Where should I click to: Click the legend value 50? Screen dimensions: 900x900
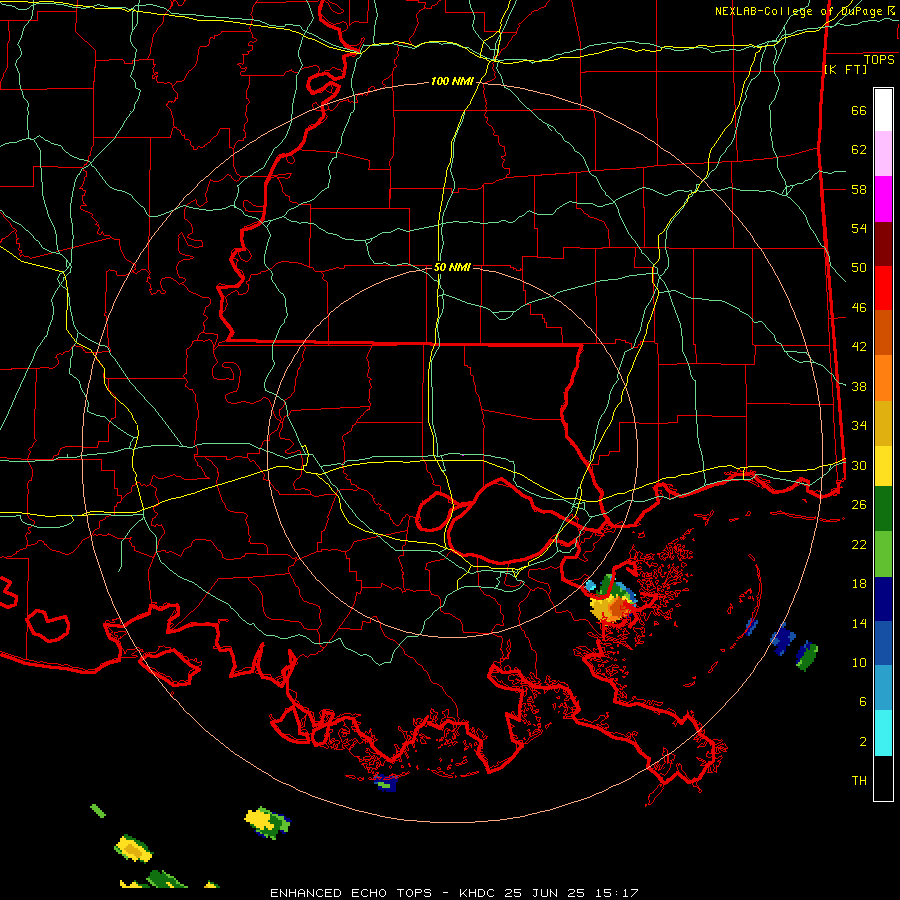pyautogui.click(x=859, y=268)
